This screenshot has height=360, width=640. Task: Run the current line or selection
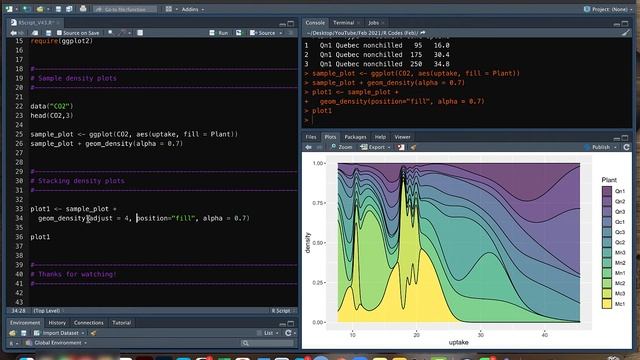click(x=219, y=33)
